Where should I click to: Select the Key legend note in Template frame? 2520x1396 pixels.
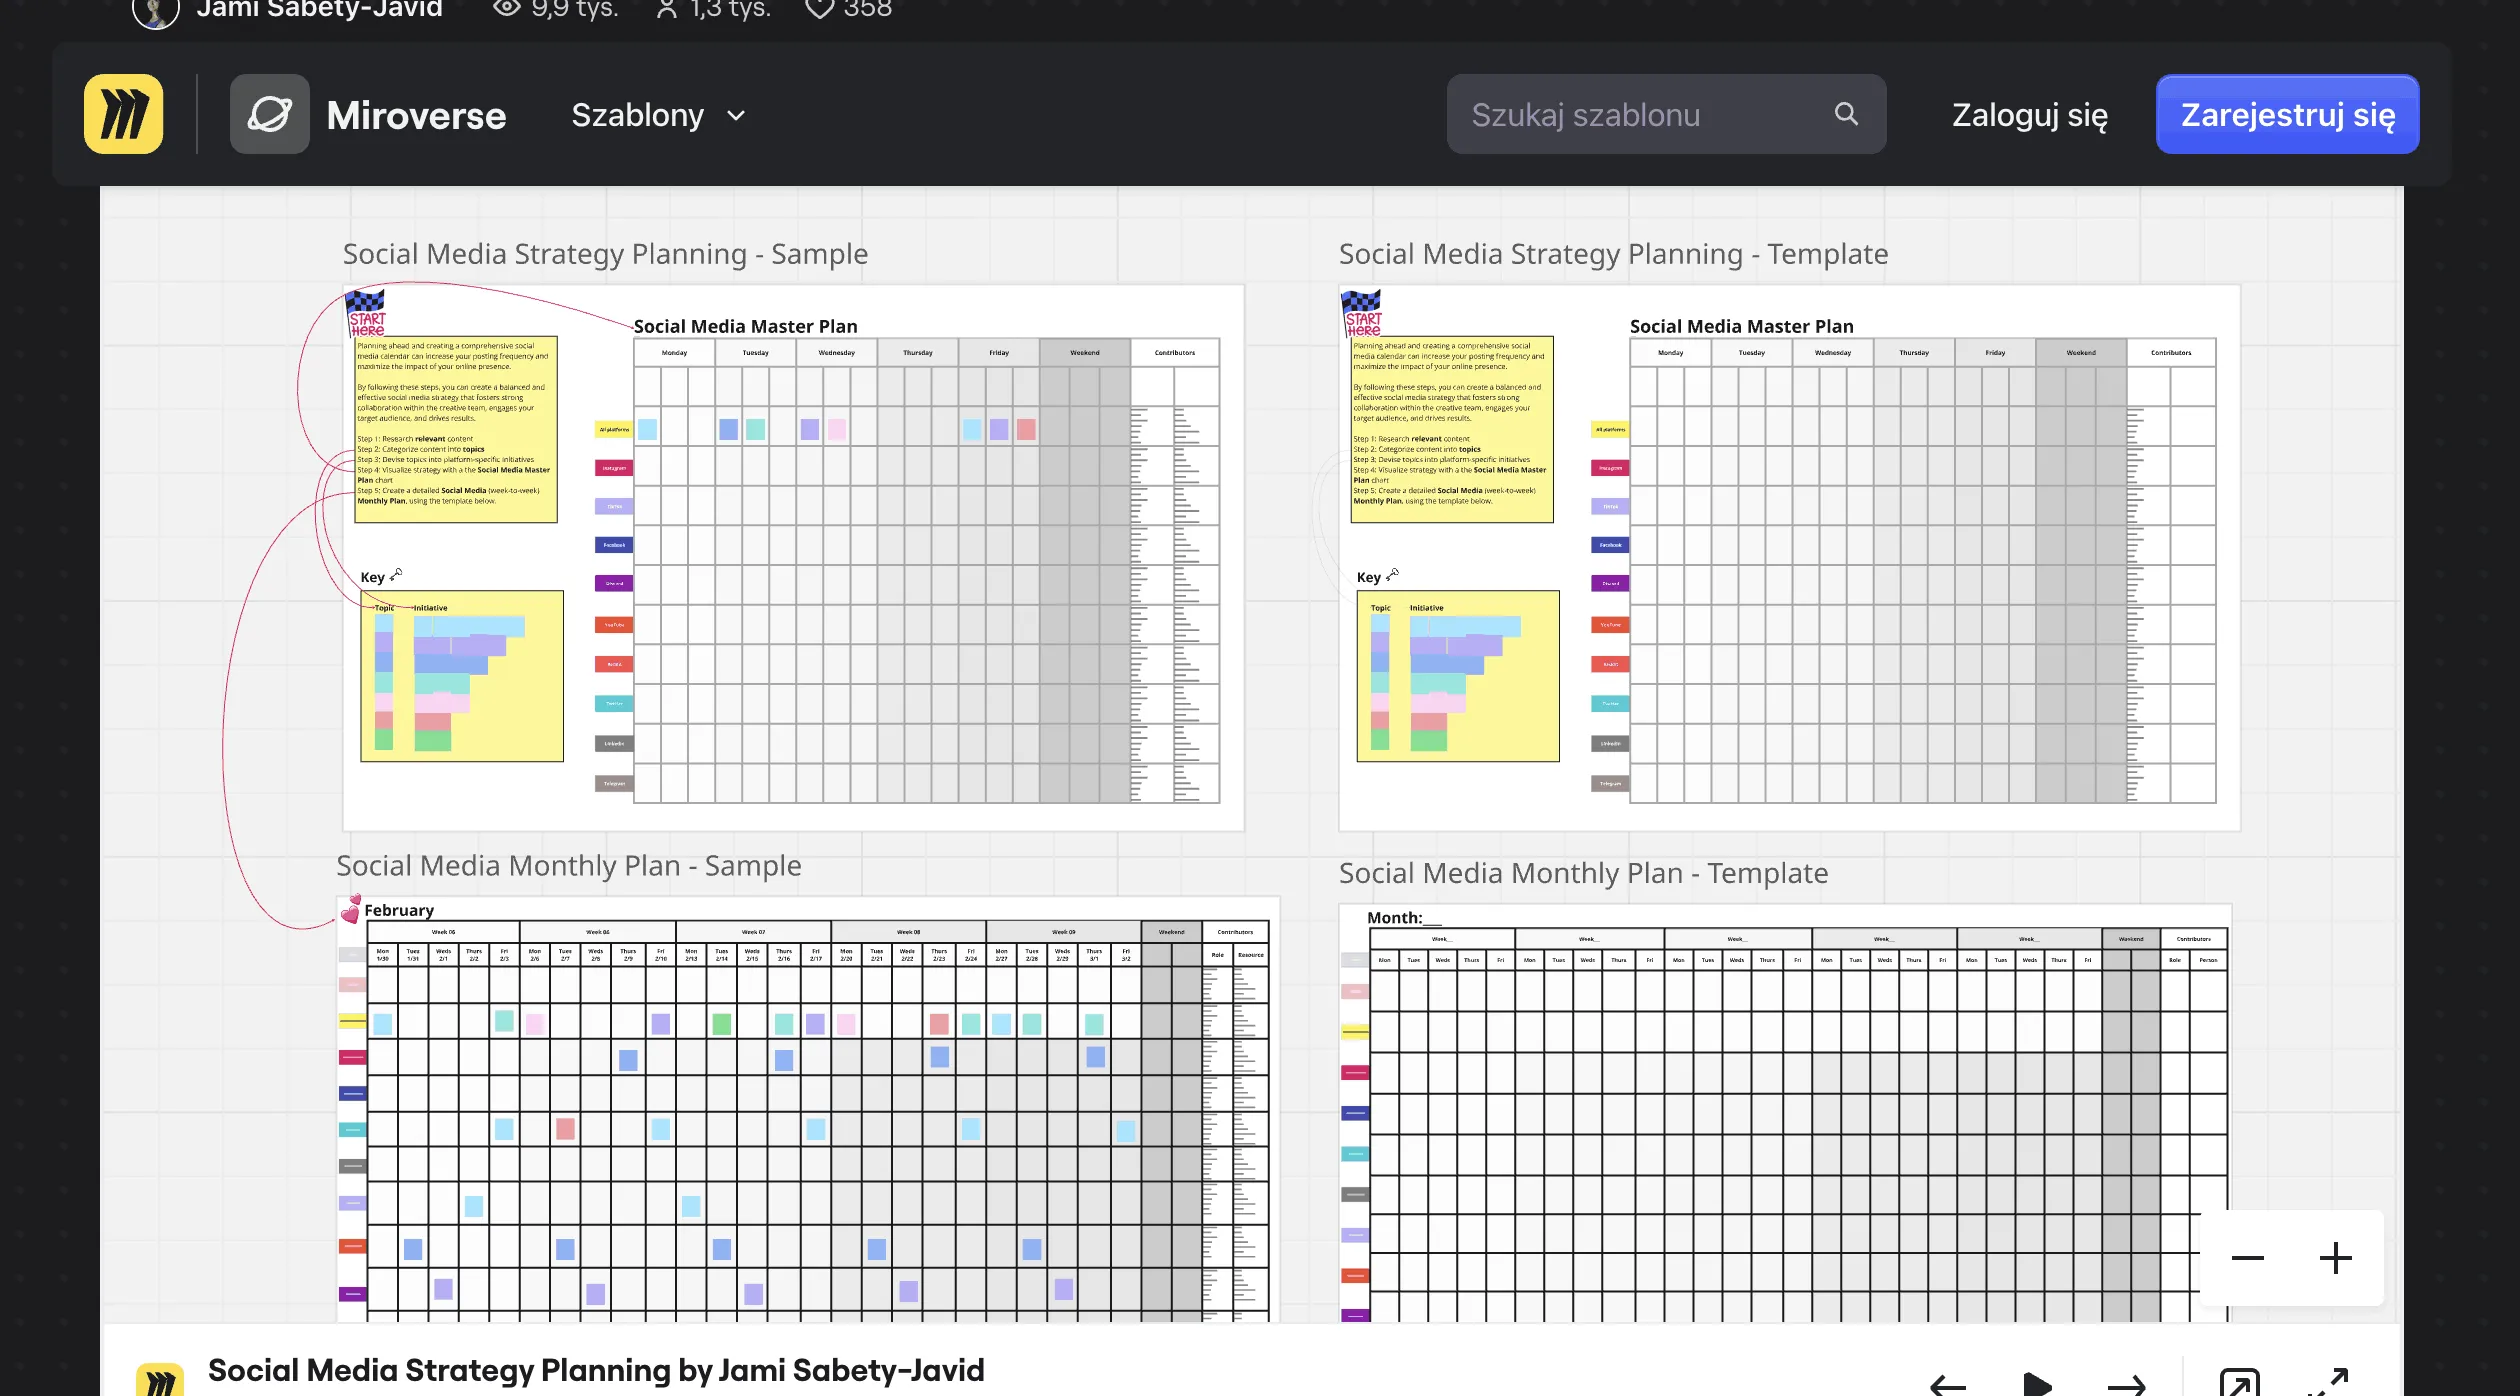coord(1458,676)
